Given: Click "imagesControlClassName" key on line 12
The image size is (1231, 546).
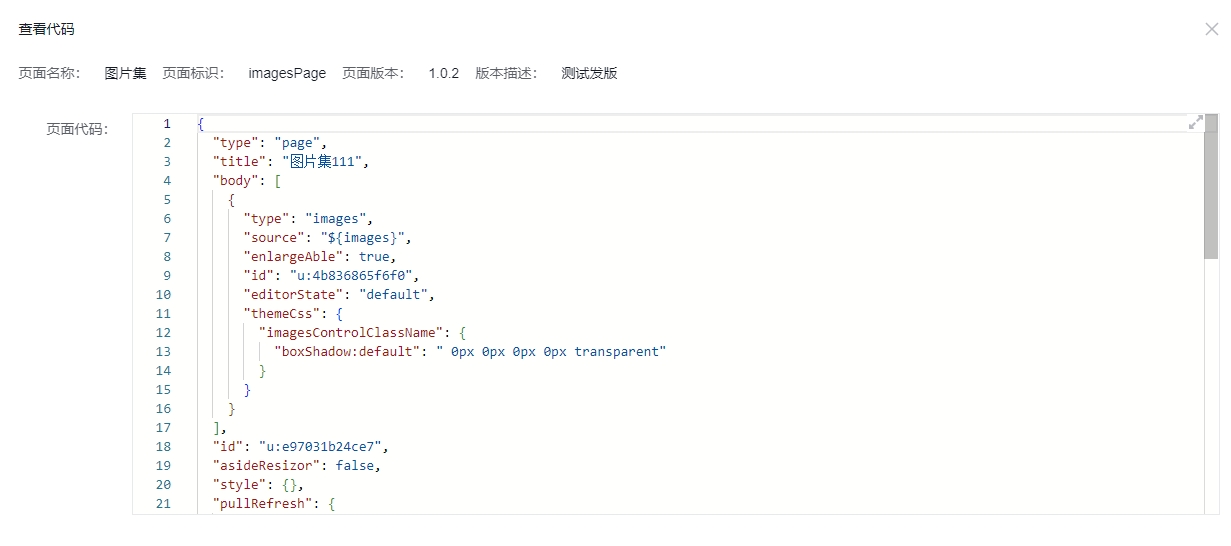Looking at the screenshot, I should pos(350,333).
